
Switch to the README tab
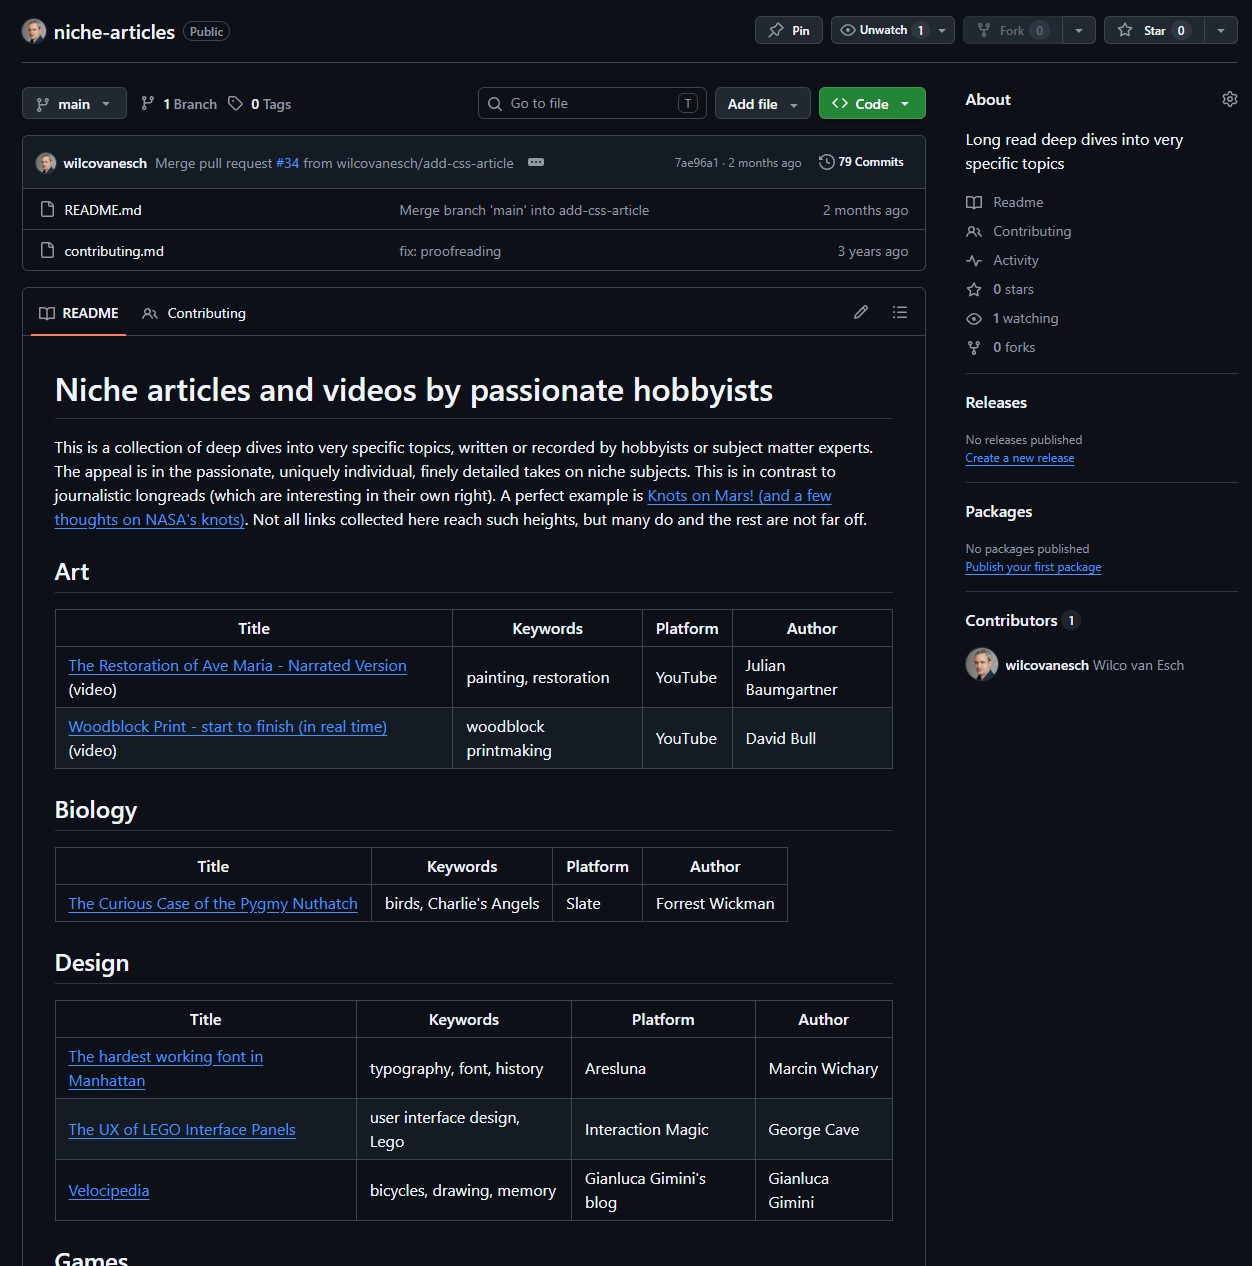pos(79,313)
